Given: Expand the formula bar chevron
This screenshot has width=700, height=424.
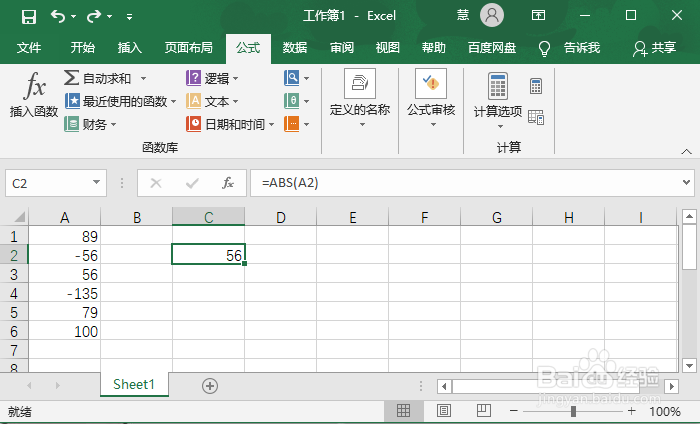Looking at the screenshot, I should (x=686, y=182).
